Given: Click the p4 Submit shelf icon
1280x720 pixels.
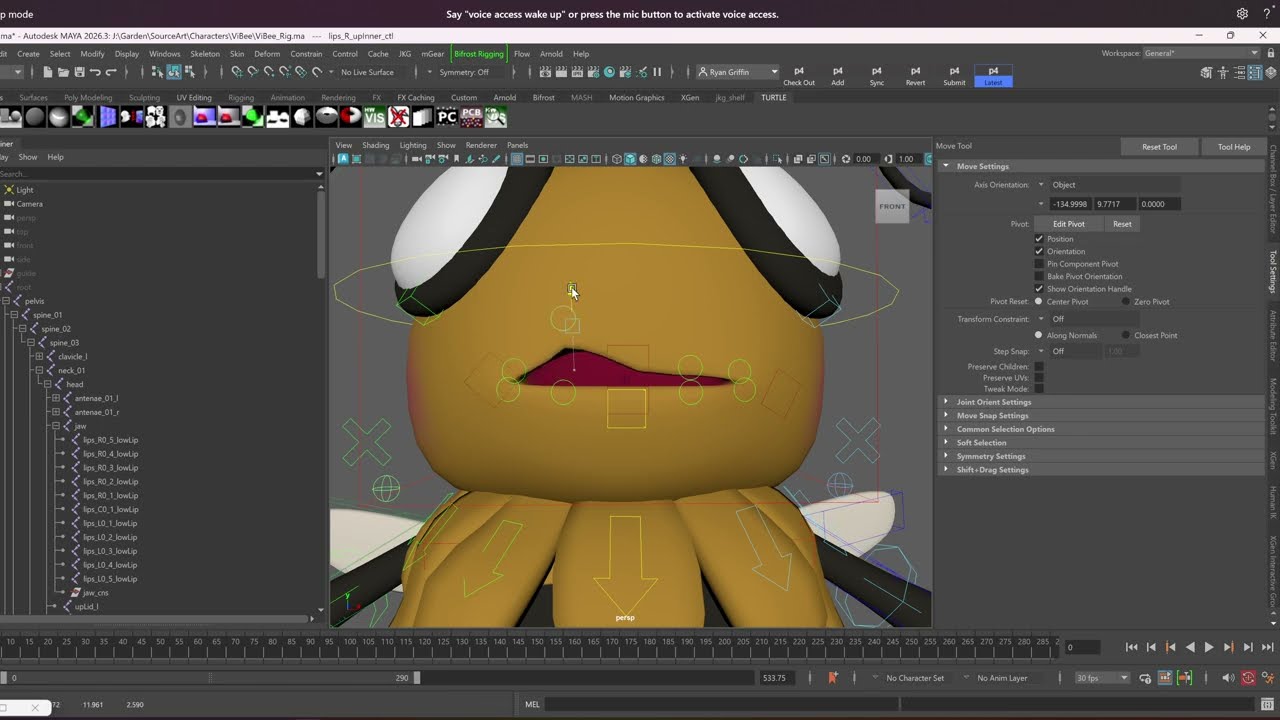Looking at the screenshot, I should coord(954,76).
